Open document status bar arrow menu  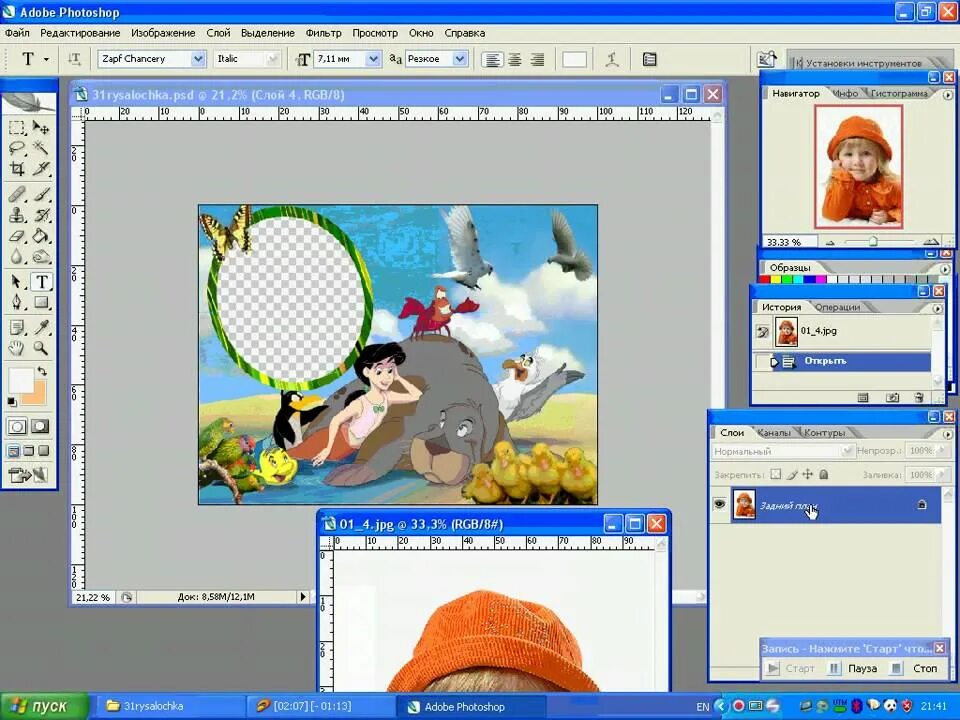click(x=302, y=596)
